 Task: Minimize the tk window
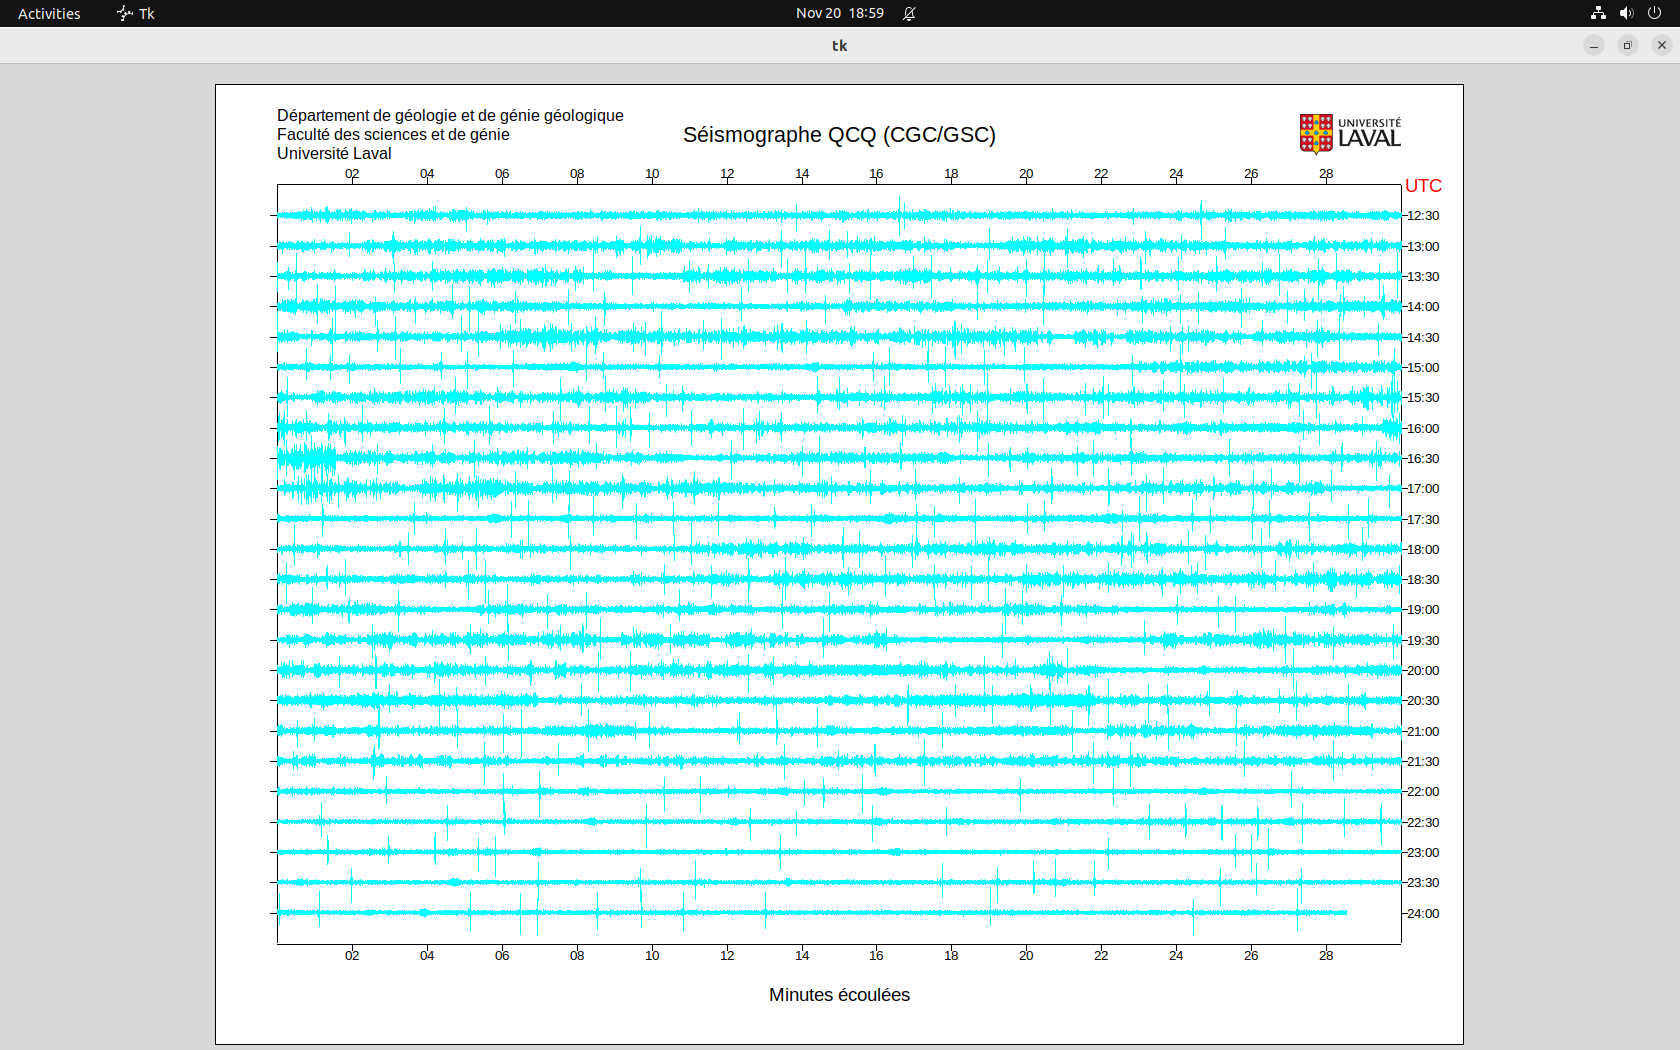click(1594, 45)
